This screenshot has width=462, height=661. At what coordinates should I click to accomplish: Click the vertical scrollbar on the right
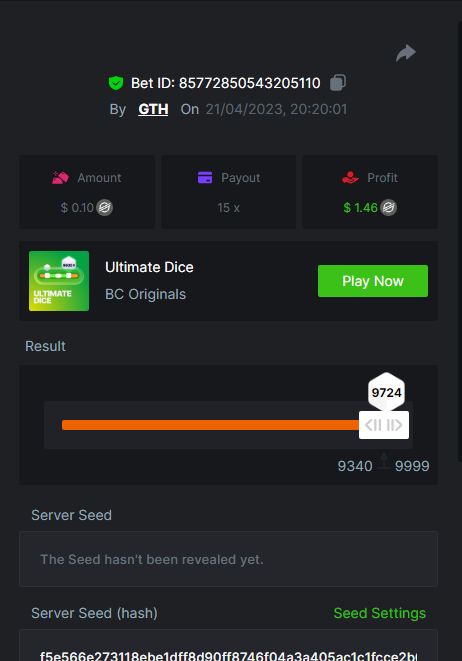pyautogui.click(x=460, y=242)
